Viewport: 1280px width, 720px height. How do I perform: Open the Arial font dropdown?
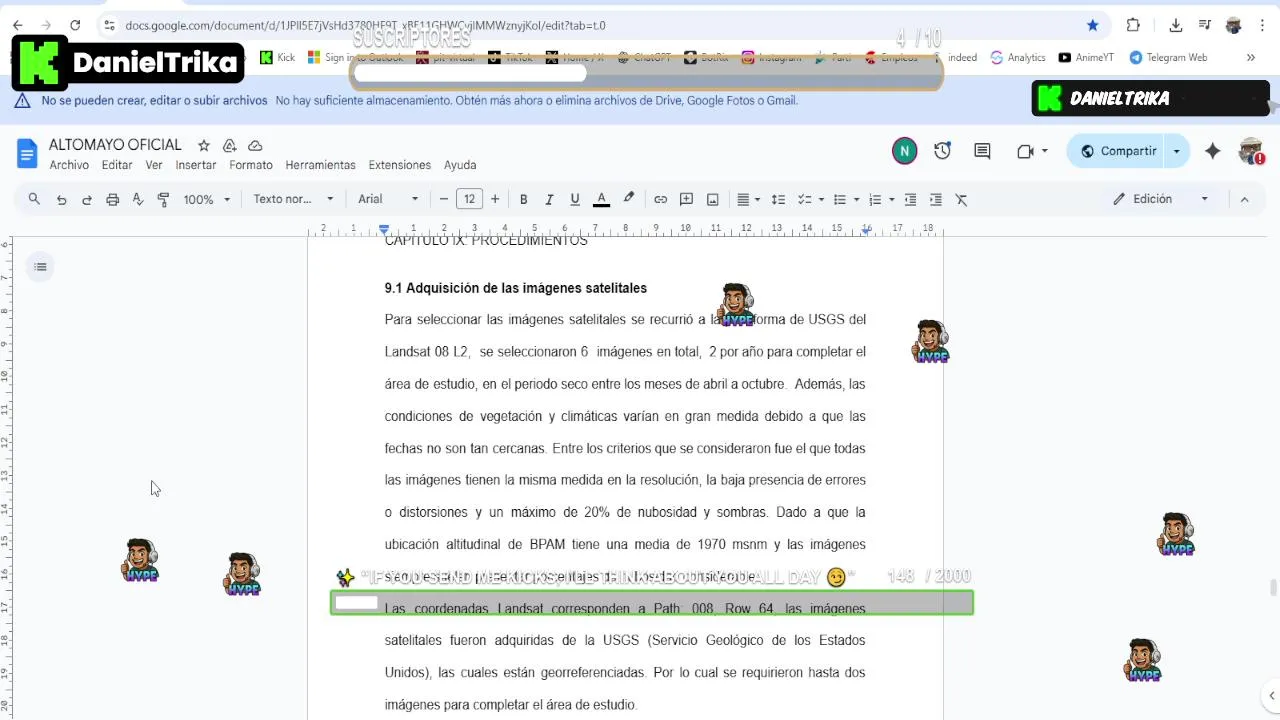pos(388,199)
